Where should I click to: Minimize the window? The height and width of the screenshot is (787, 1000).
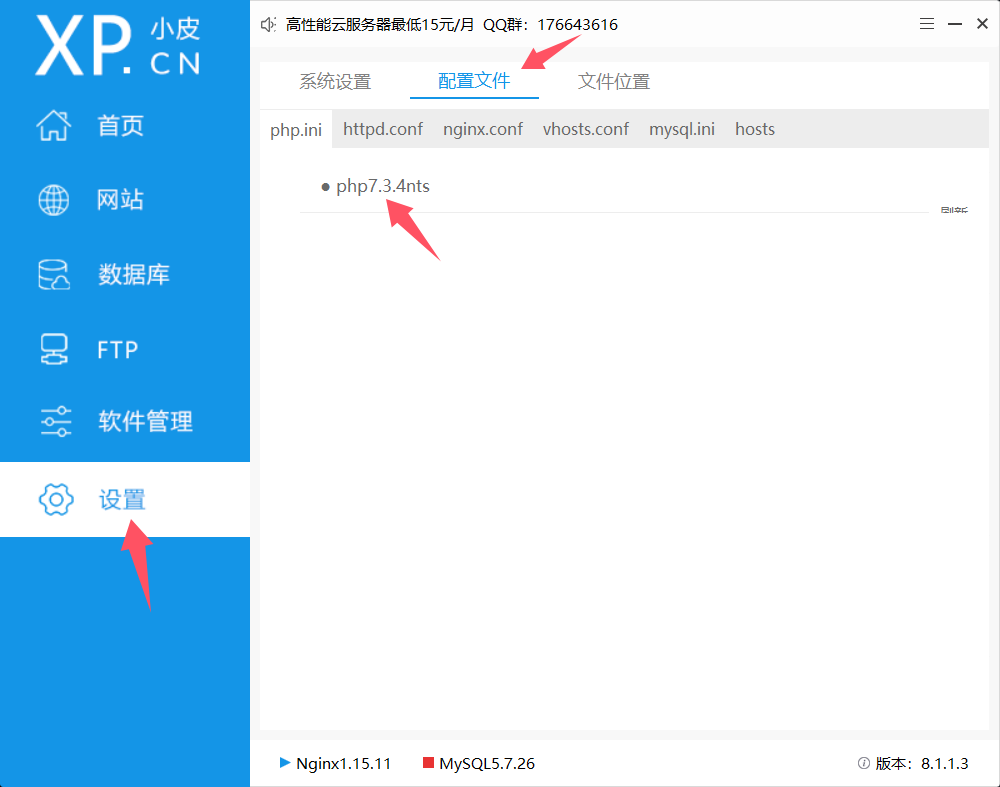[955, 24]
